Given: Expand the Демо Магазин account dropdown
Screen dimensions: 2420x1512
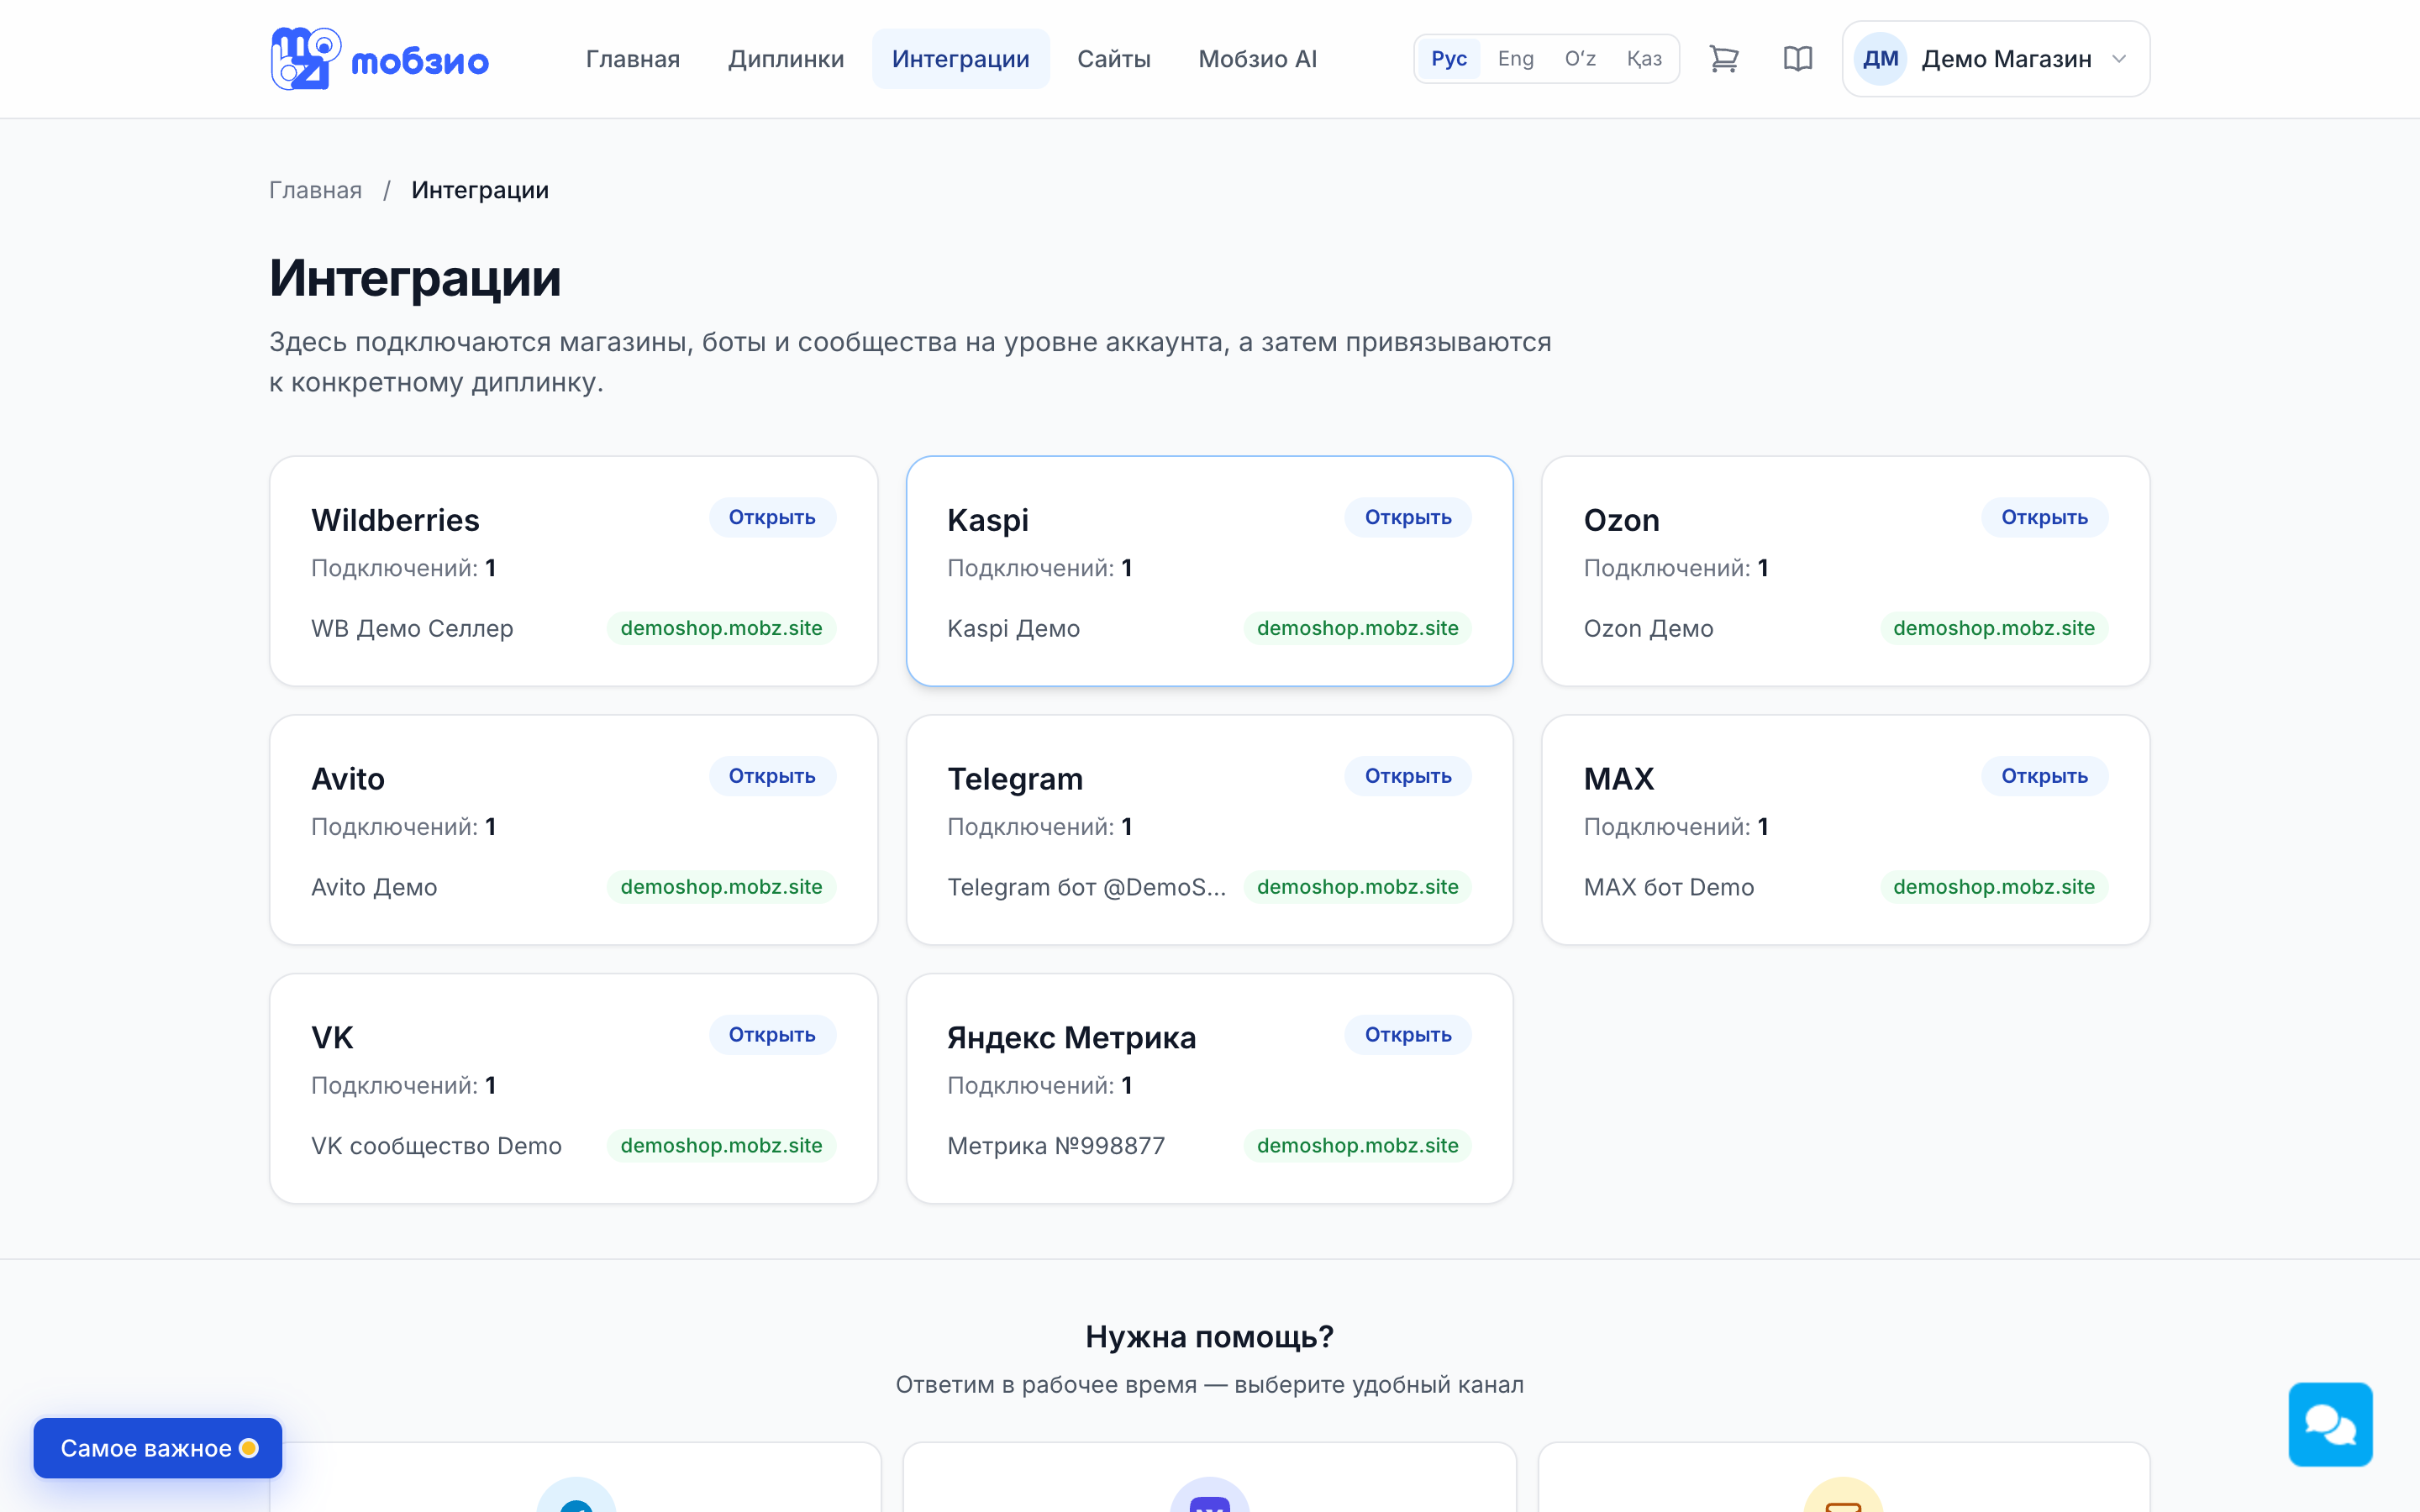Looking at the screenshot, I should (1996, 59).
